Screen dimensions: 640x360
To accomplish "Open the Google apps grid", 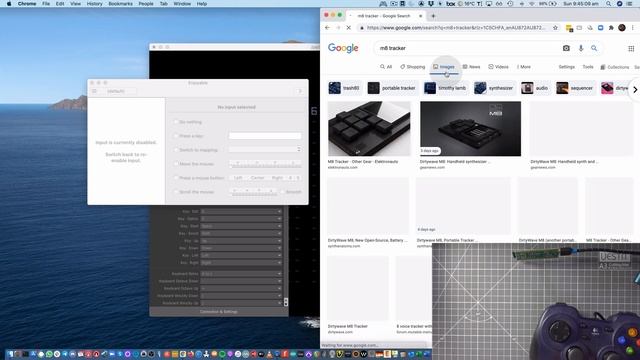I will [631, 48].
